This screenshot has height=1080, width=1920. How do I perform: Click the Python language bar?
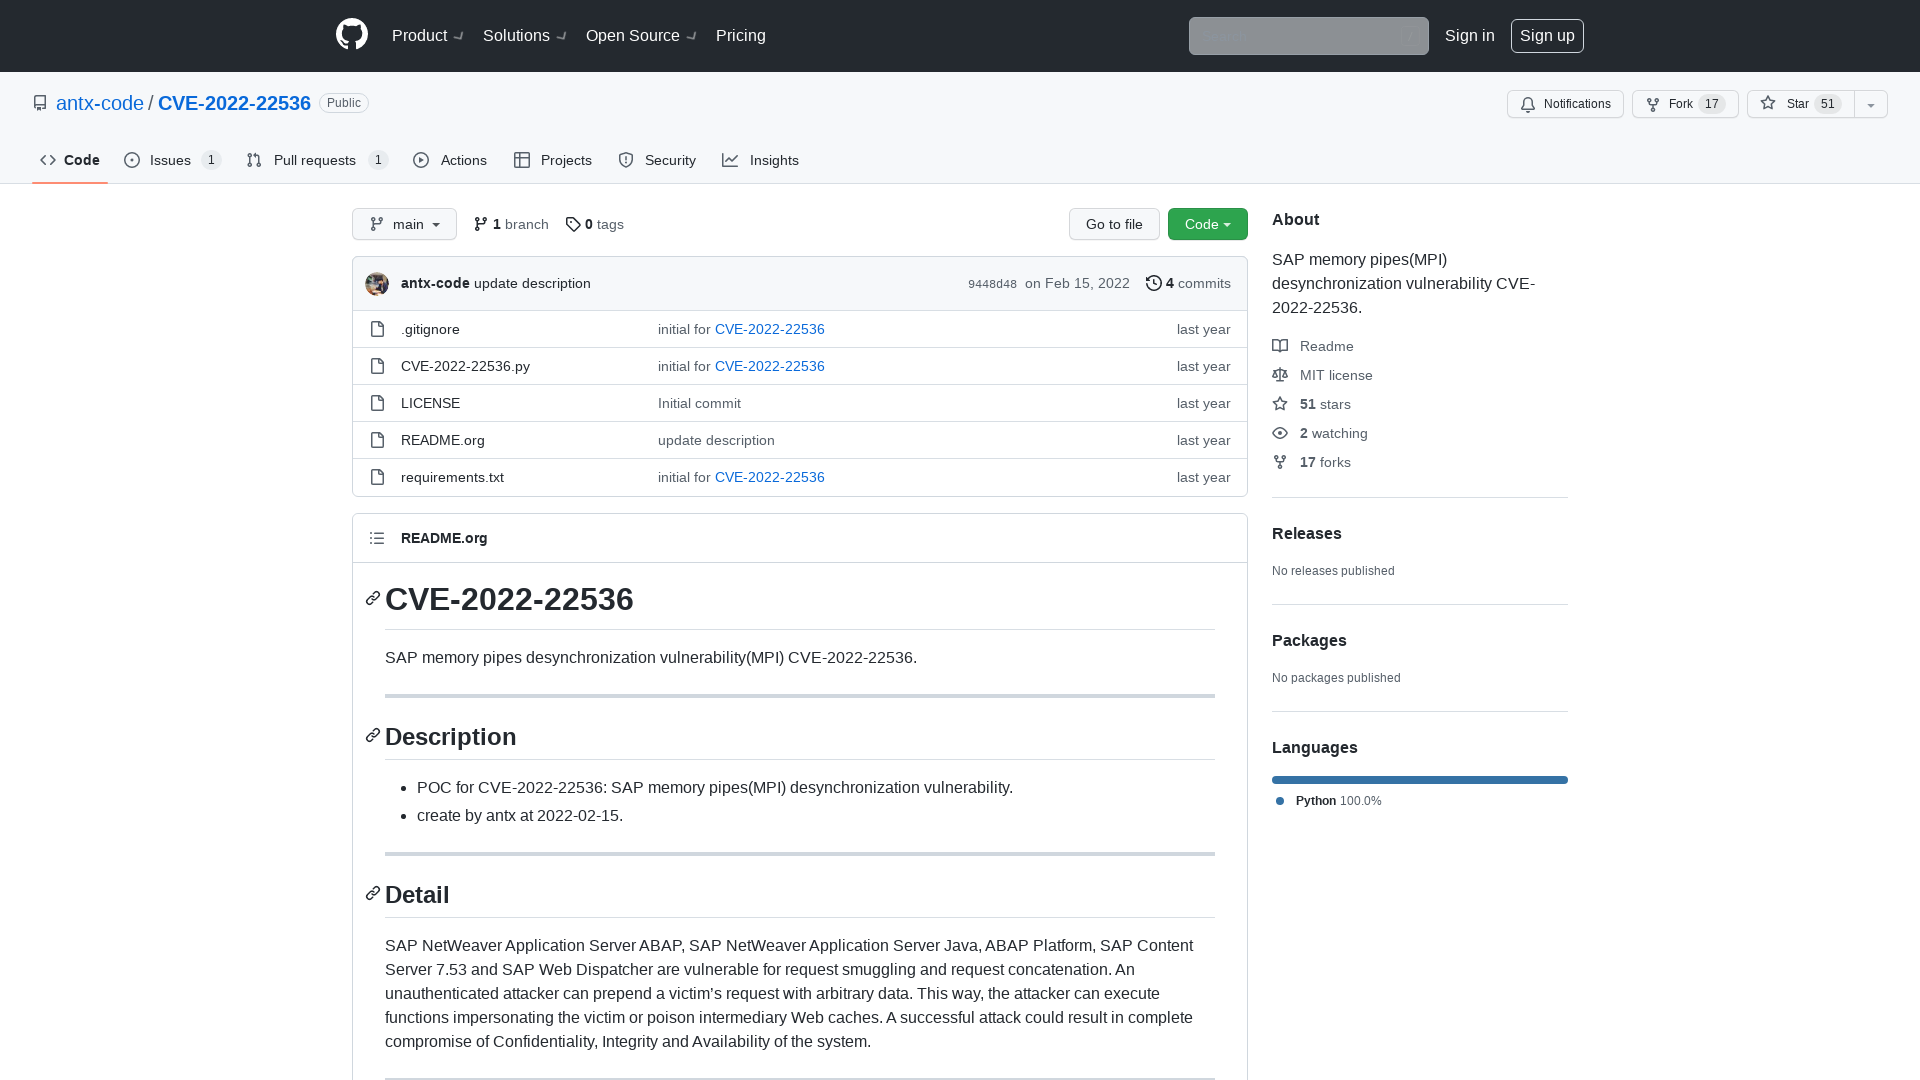tap(1420, 780)
